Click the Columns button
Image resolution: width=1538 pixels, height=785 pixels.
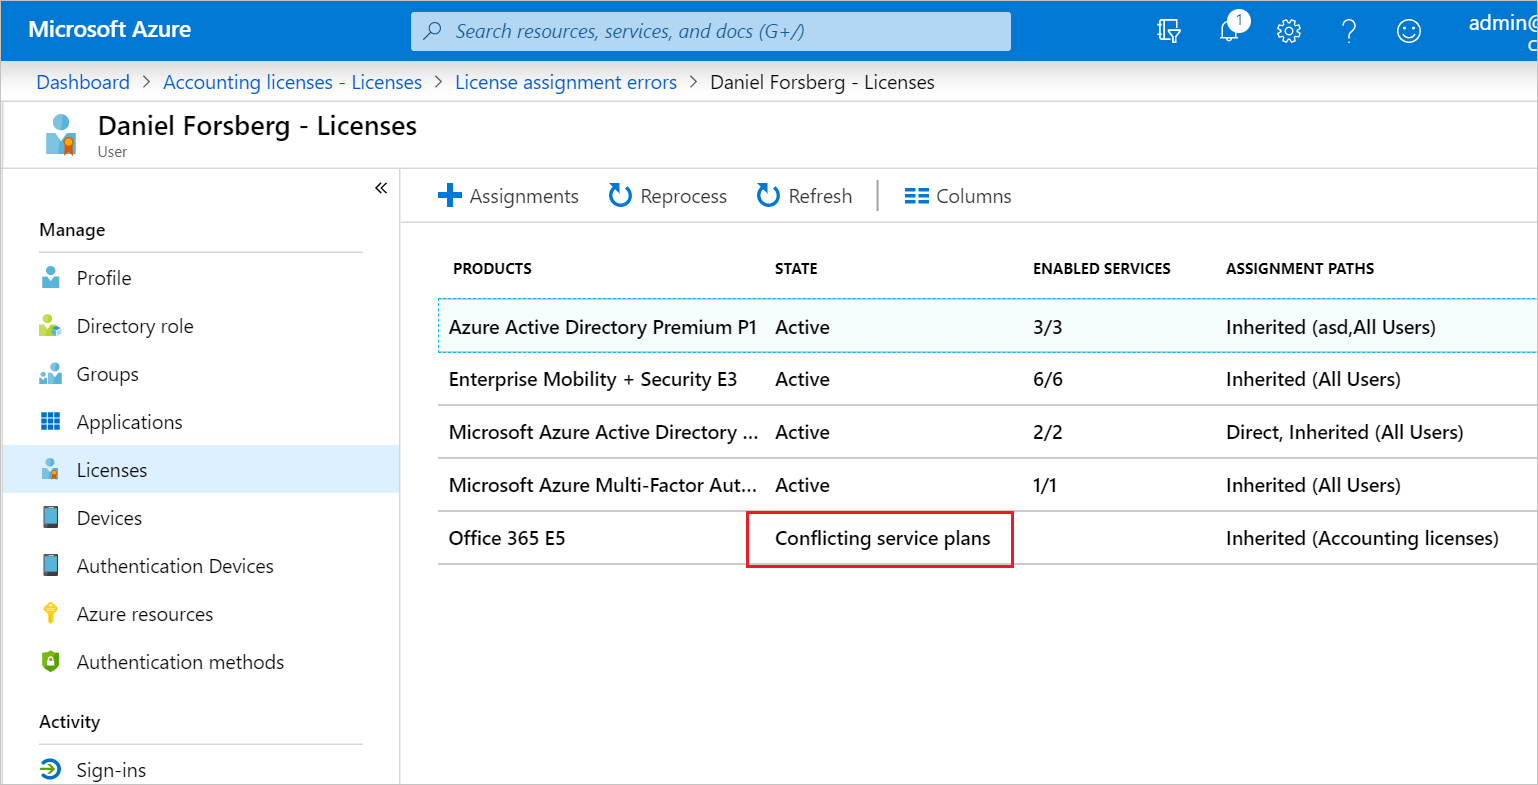point(958,196)
